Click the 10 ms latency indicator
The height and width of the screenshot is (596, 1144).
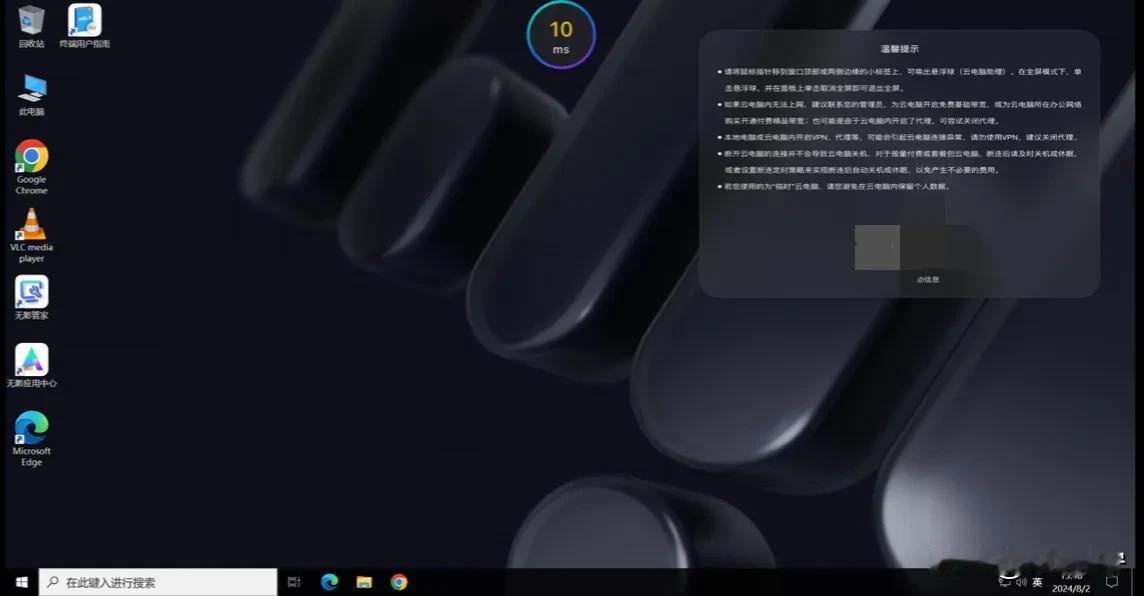[x=561, y=35]
